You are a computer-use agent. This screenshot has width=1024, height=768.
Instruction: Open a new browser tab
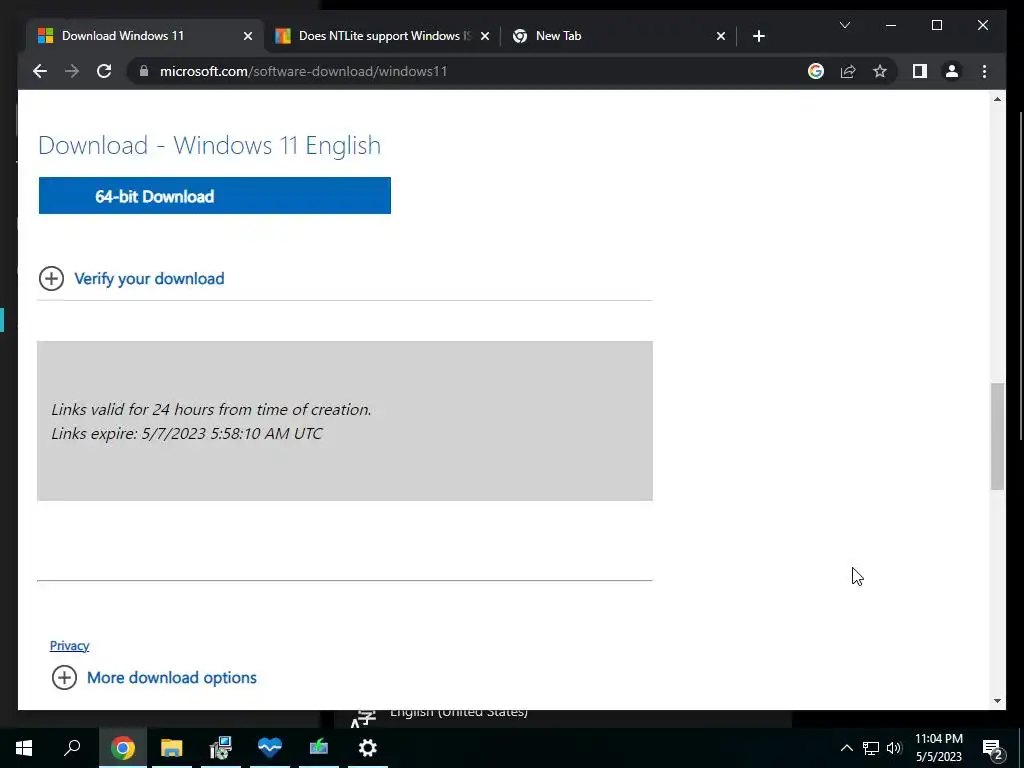pyautogui.click(x=758, y=36)
